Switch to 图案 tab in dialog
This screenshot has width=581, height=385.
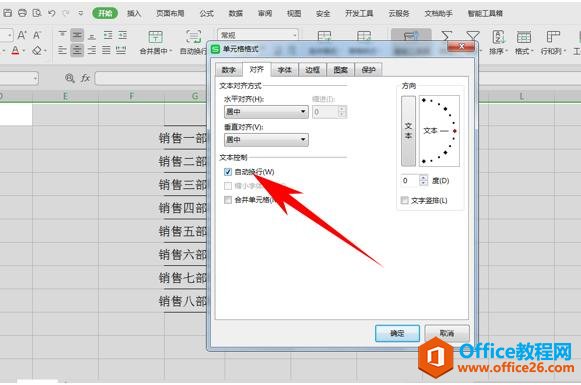[x=341, y=70]
